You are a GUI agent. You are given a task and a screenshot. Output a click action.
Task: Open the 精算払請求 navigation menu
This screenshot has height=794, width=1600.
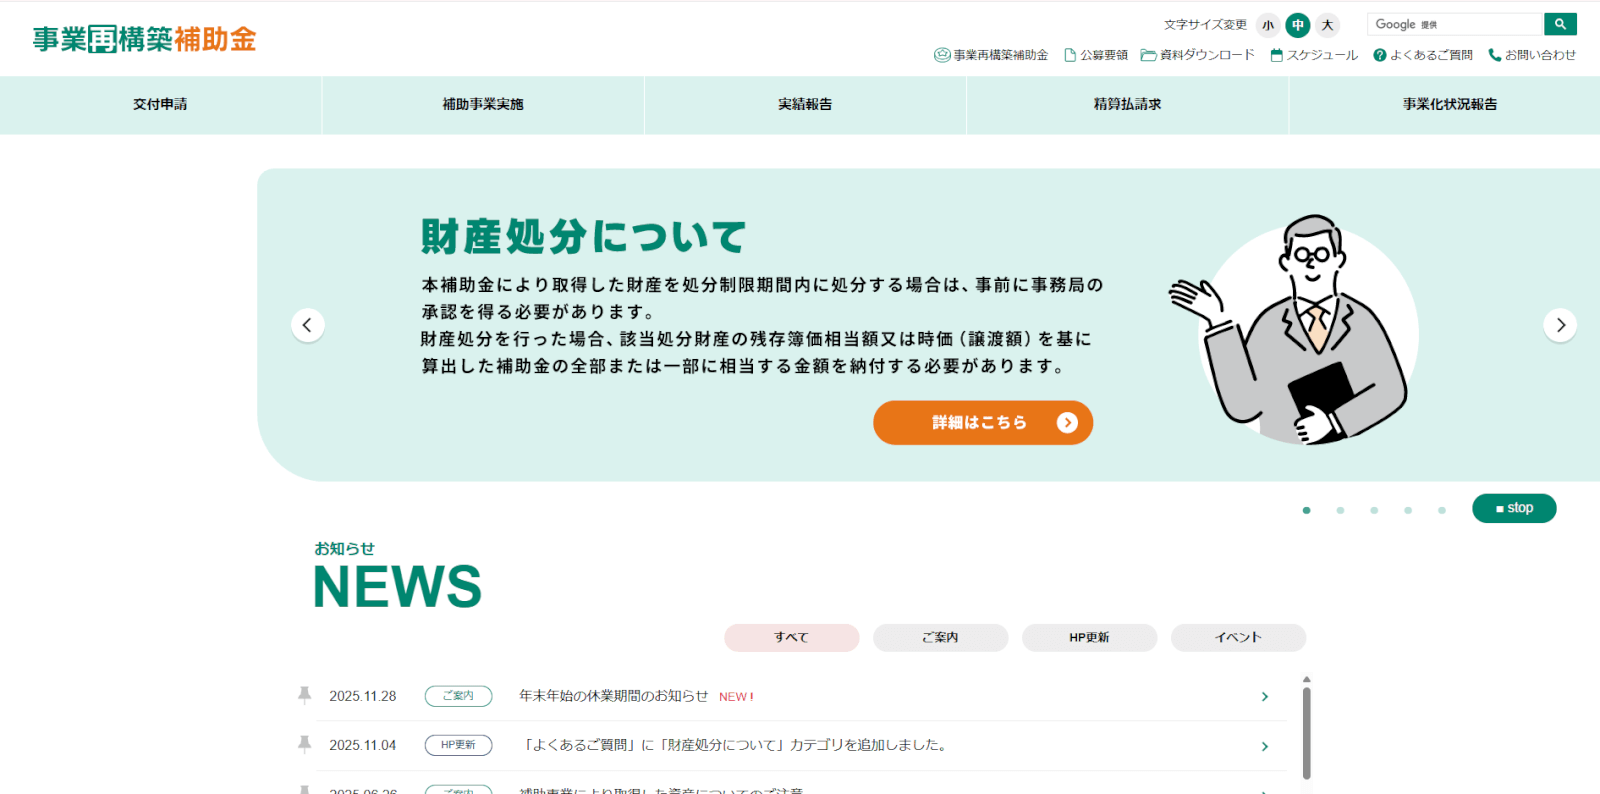point(1127,105)
